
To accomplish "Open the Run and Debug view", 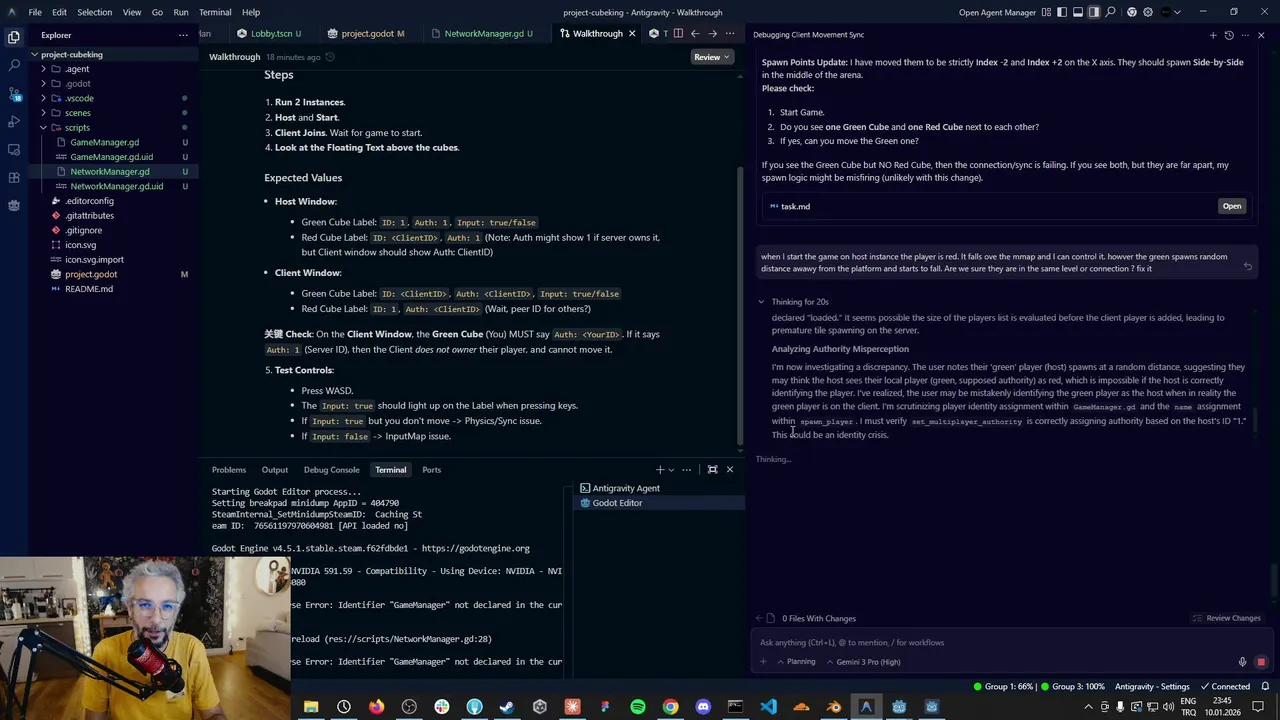I will click(x=14, y=121).
